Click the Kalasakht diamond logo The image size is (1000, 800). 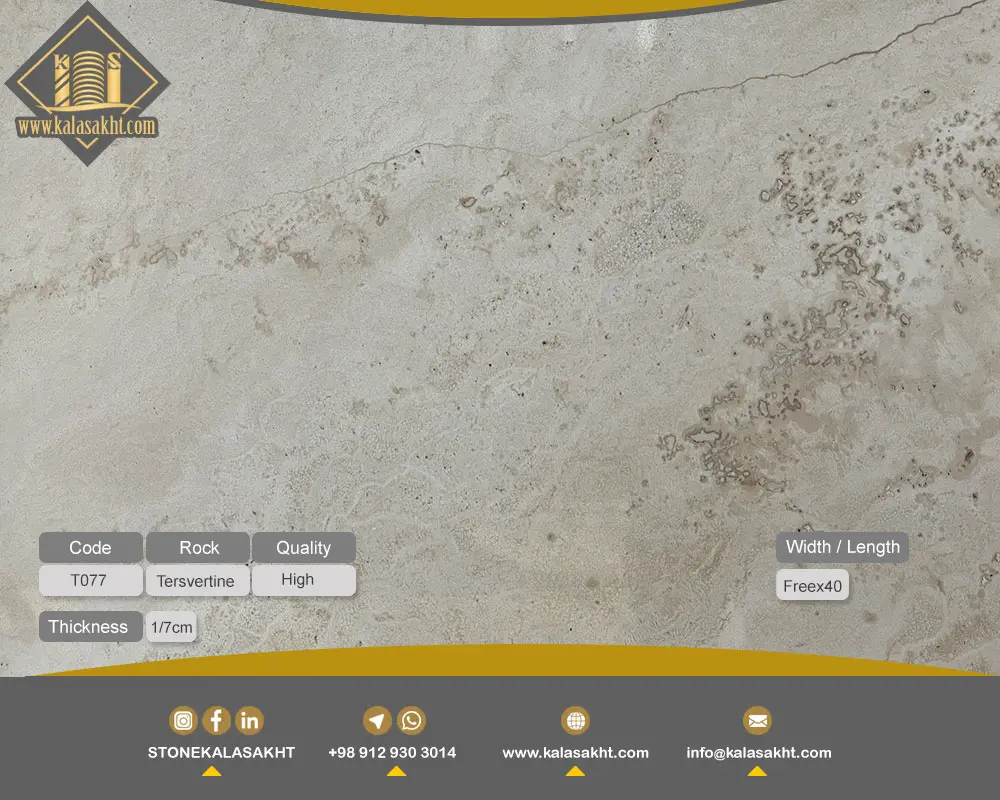pos(87,84)
